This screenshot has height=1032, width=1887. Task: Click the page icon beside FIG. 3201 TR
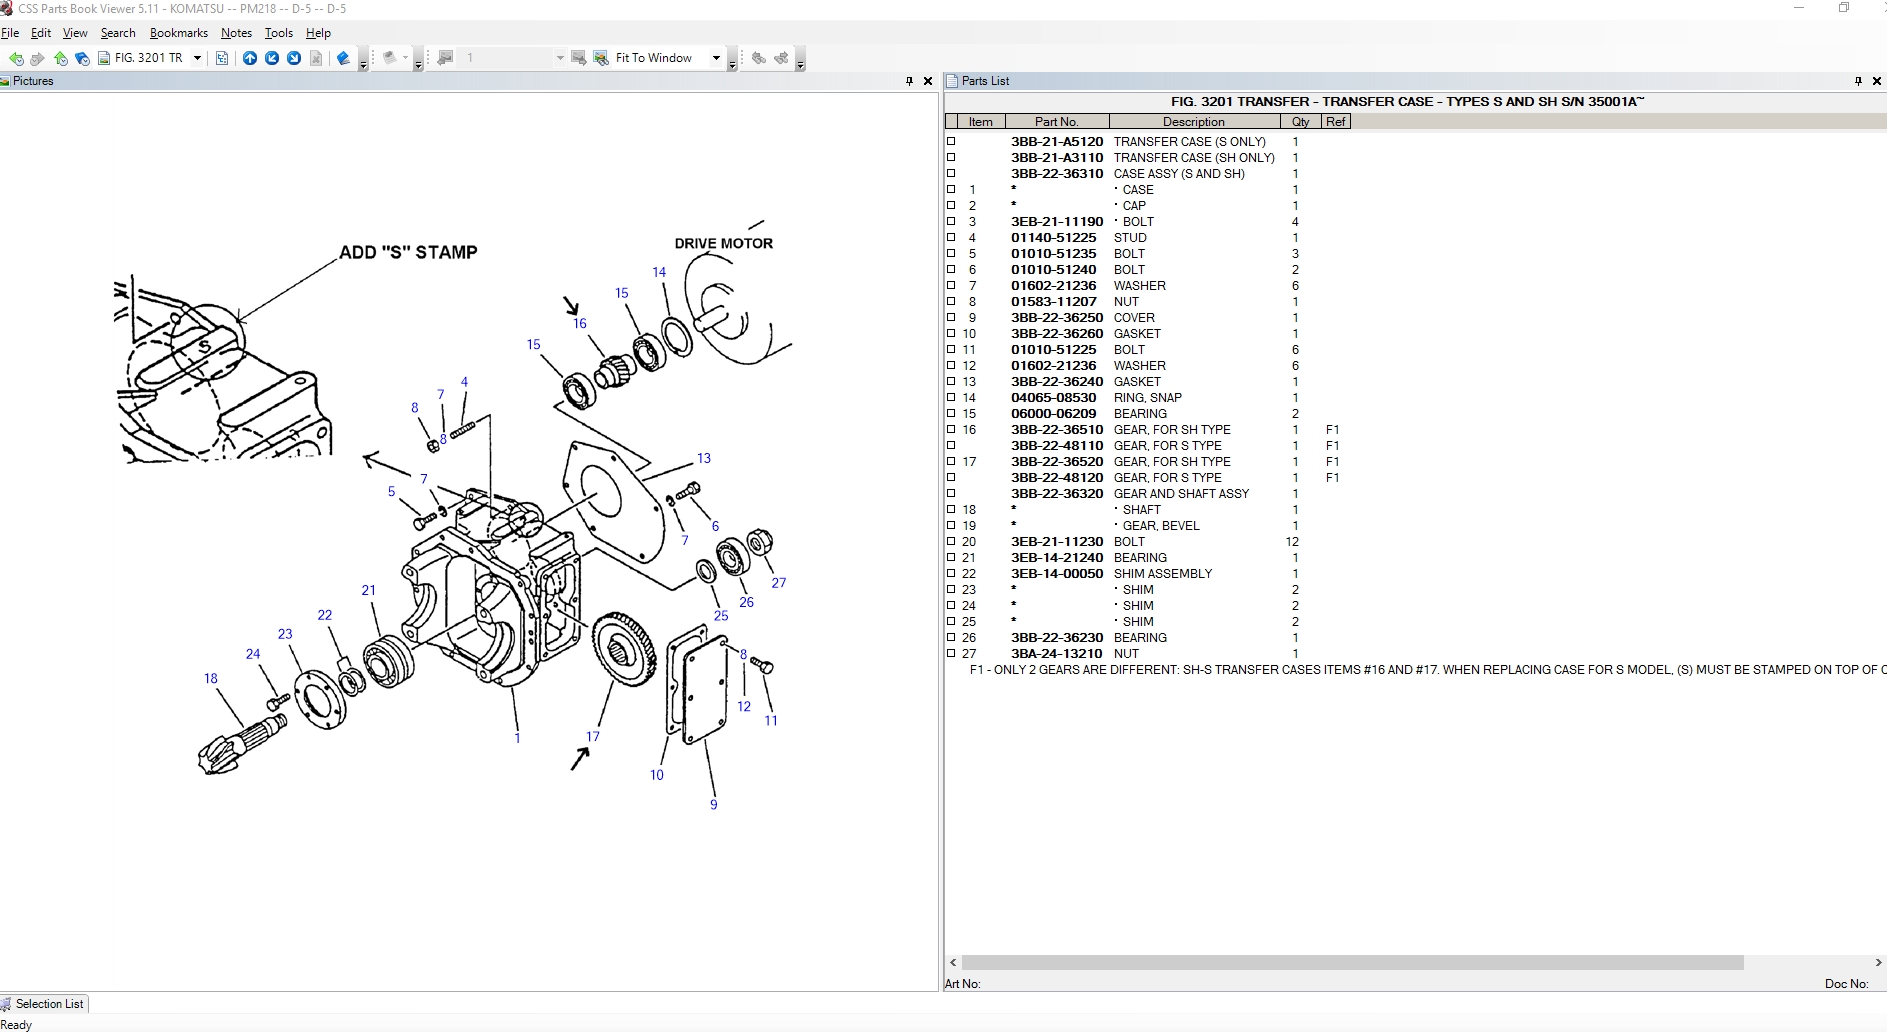pyautogui.click(x=103, y=58)
